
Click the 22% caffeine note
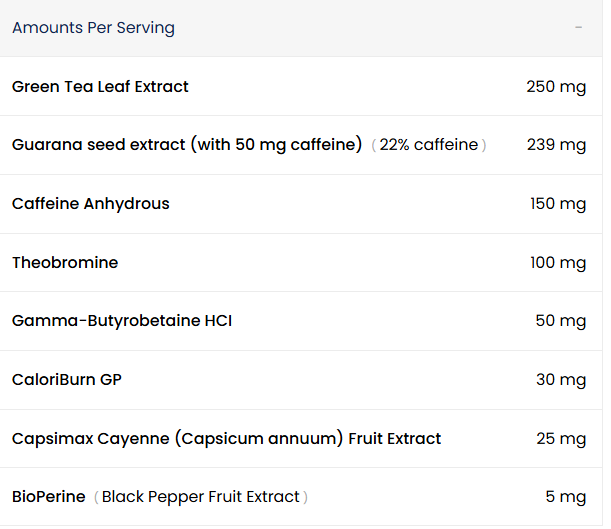pos(428,145)
